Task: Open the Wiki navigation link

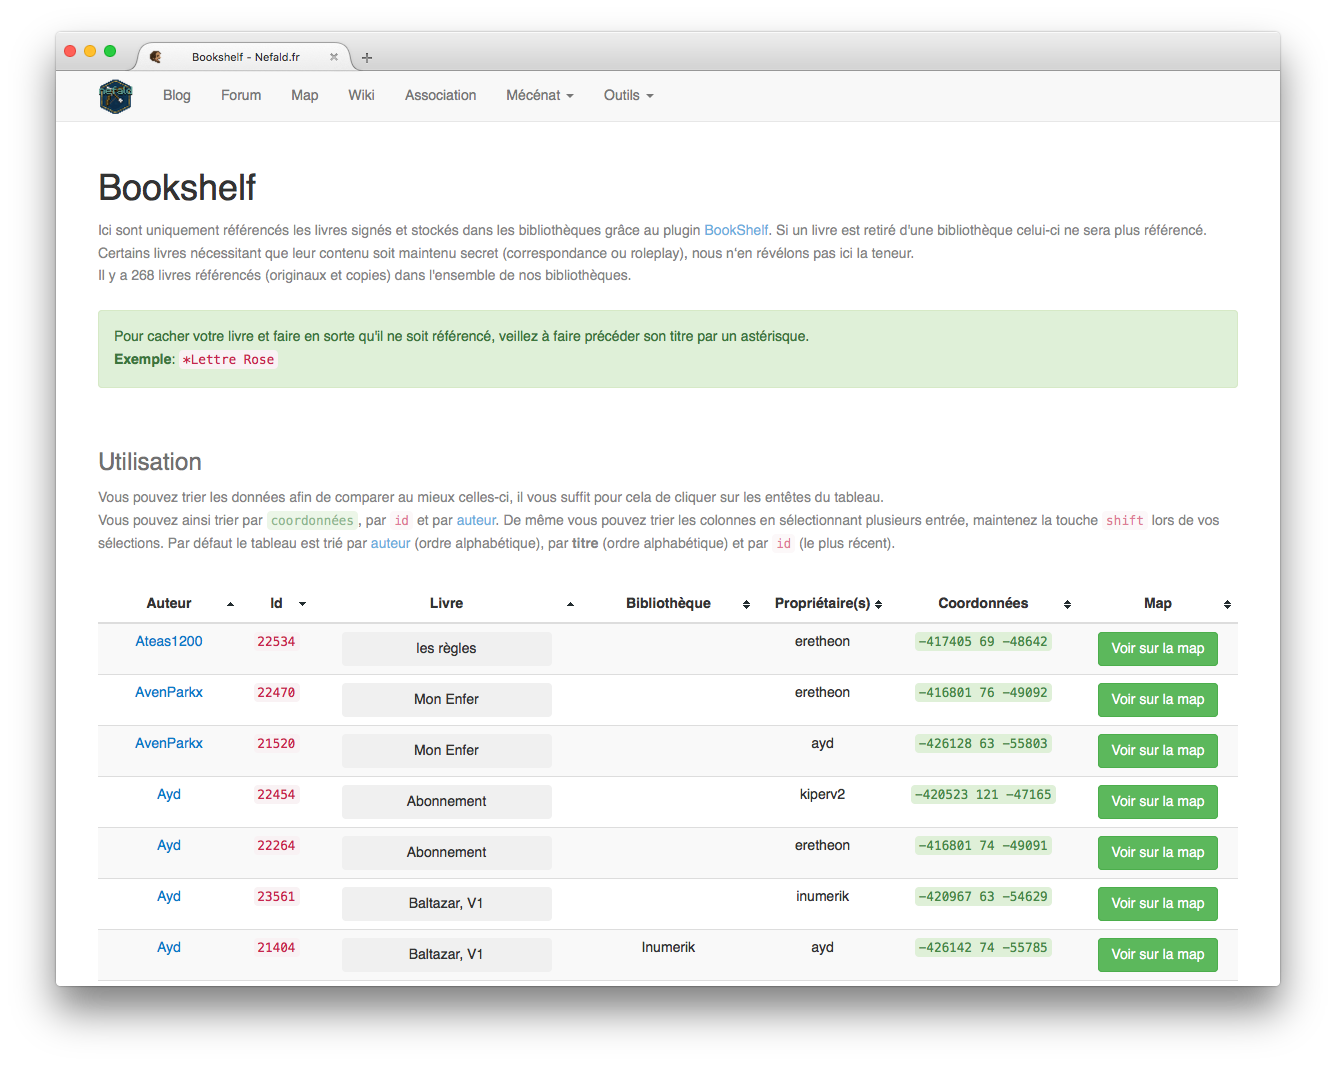Action: click(x=361, y=95)
